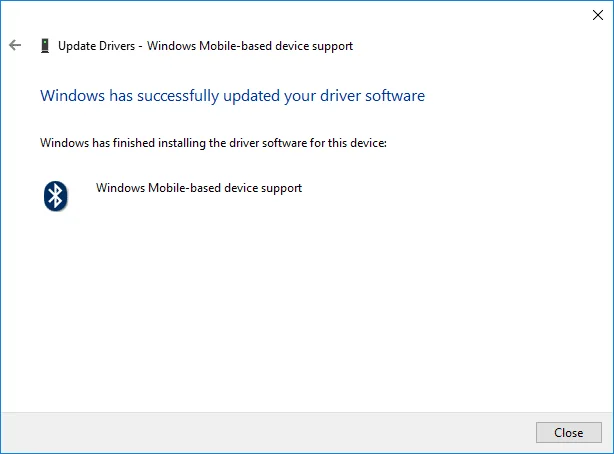Select 'Windows Mobile-based device support' beside the Bluetooth icon
614x454 pixels.
click(x=199, y=188)
